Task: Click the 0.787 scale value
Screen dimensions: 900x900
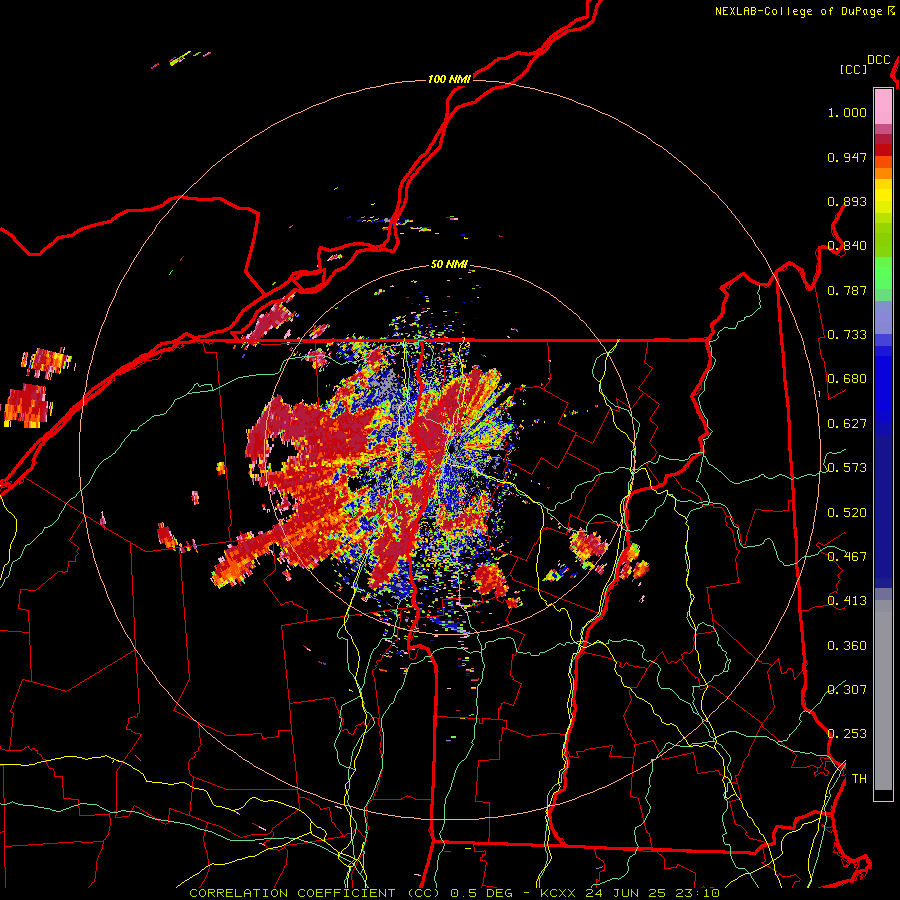Action: click(x=847, y=290)
